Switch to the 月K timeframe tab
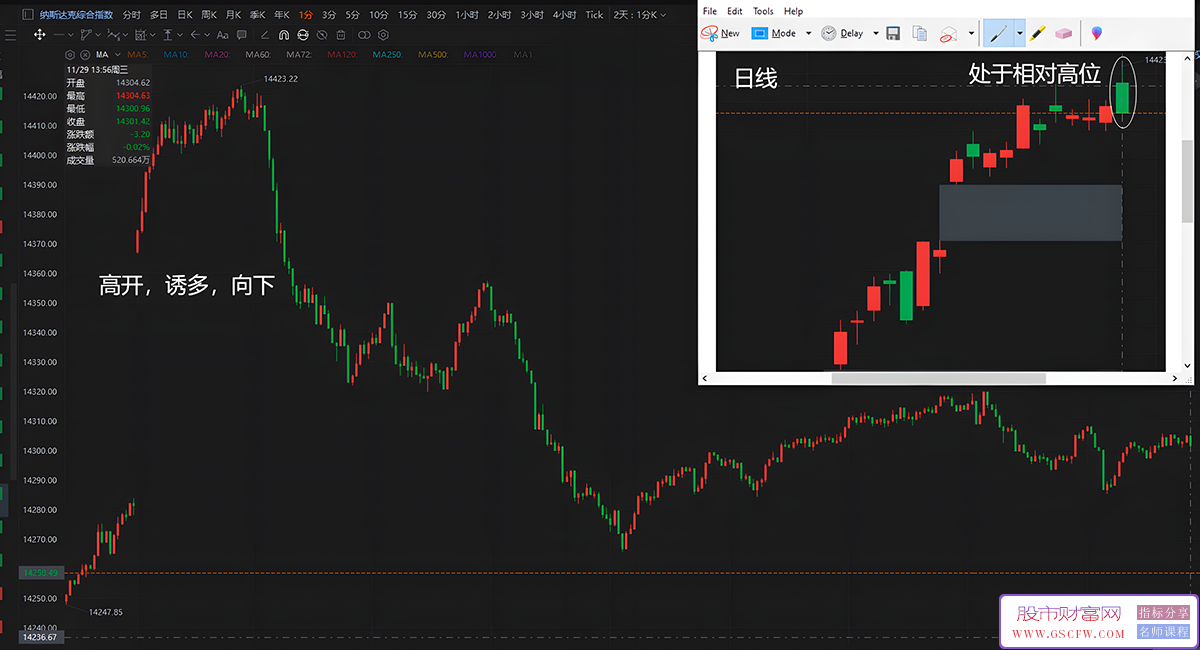This screenshot has height=650, width=1200. [x=233, y=15]
